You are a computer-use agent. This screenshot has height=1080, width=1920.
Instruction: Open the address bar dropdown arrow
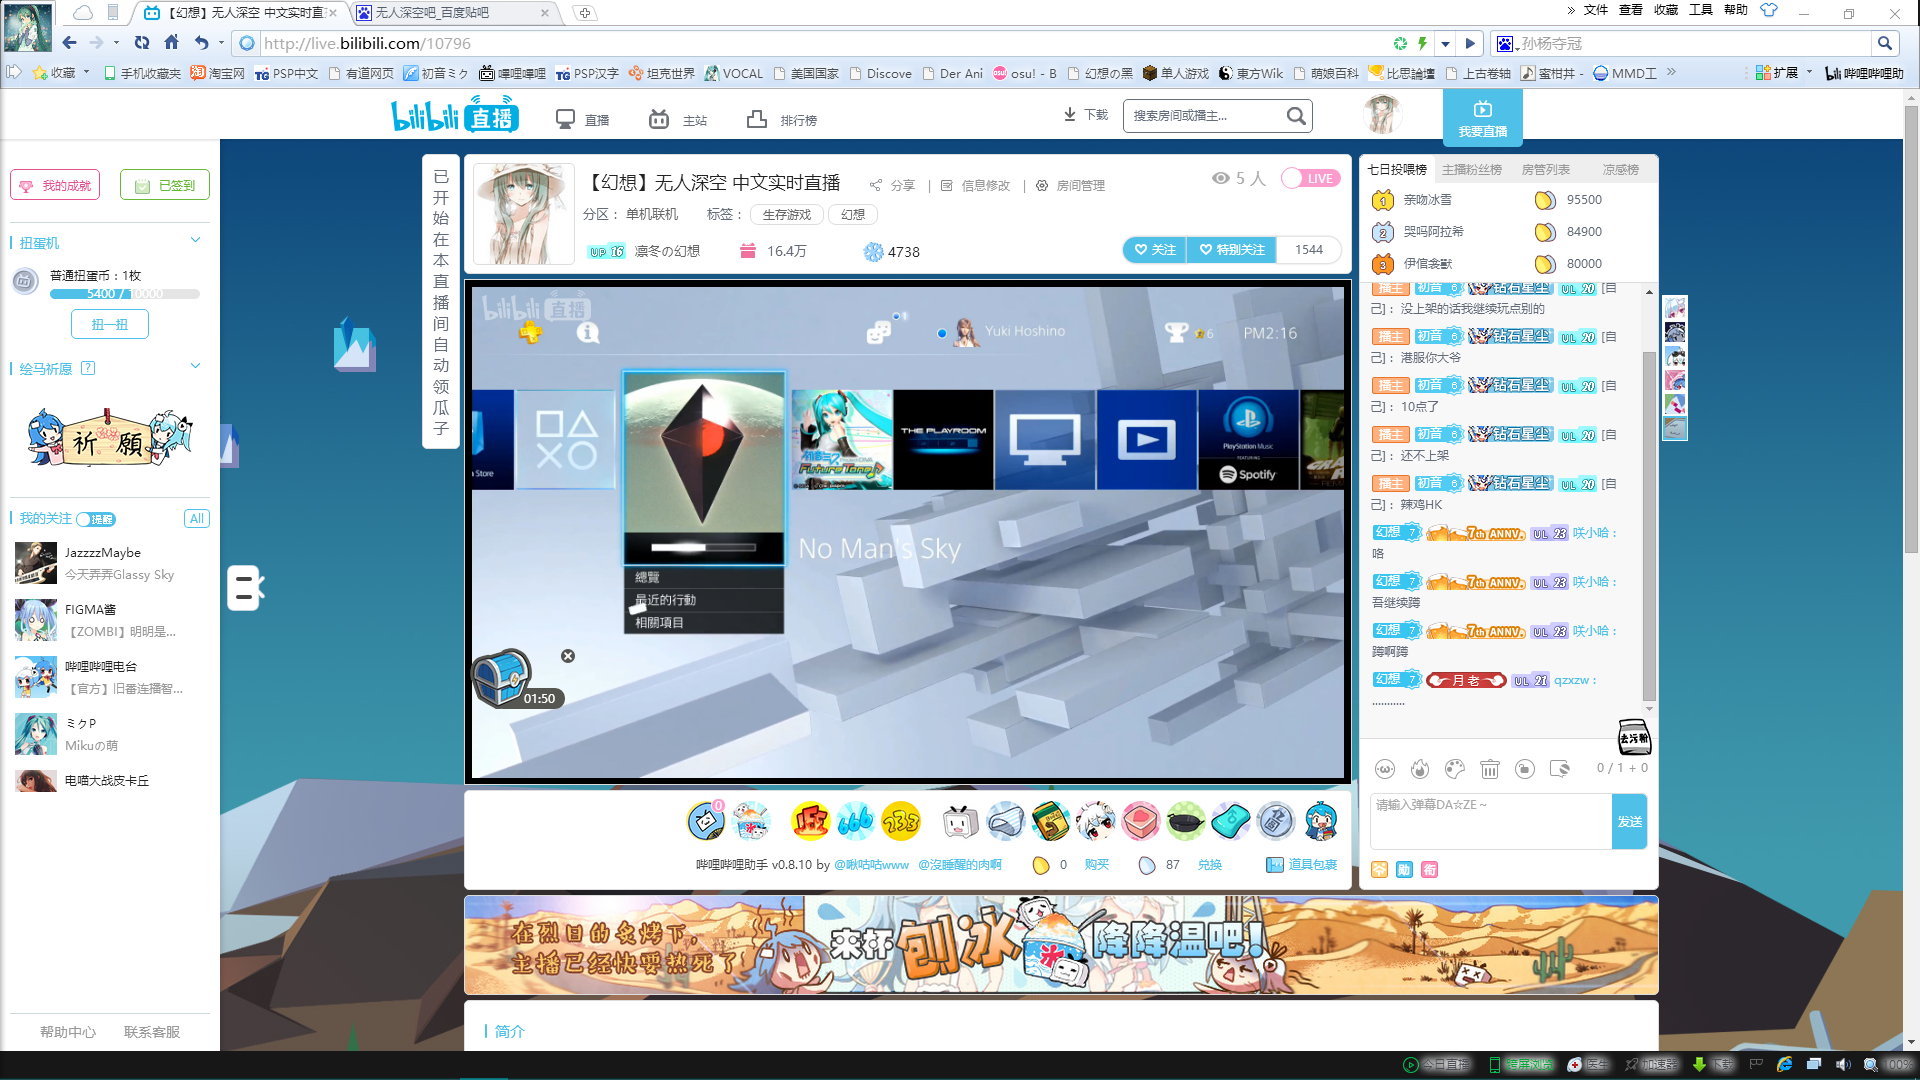click(x=1445, y=43)
